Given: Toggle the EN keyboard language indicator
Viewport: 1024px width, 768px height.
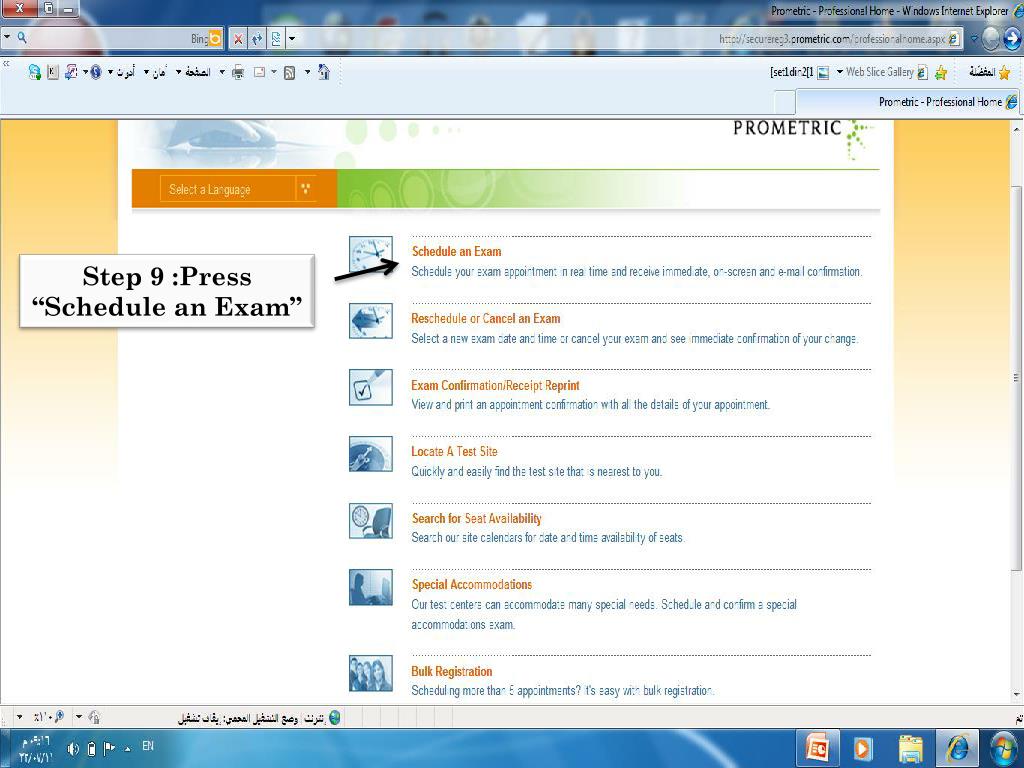Looking at the screenshot, I should point(145,747).
